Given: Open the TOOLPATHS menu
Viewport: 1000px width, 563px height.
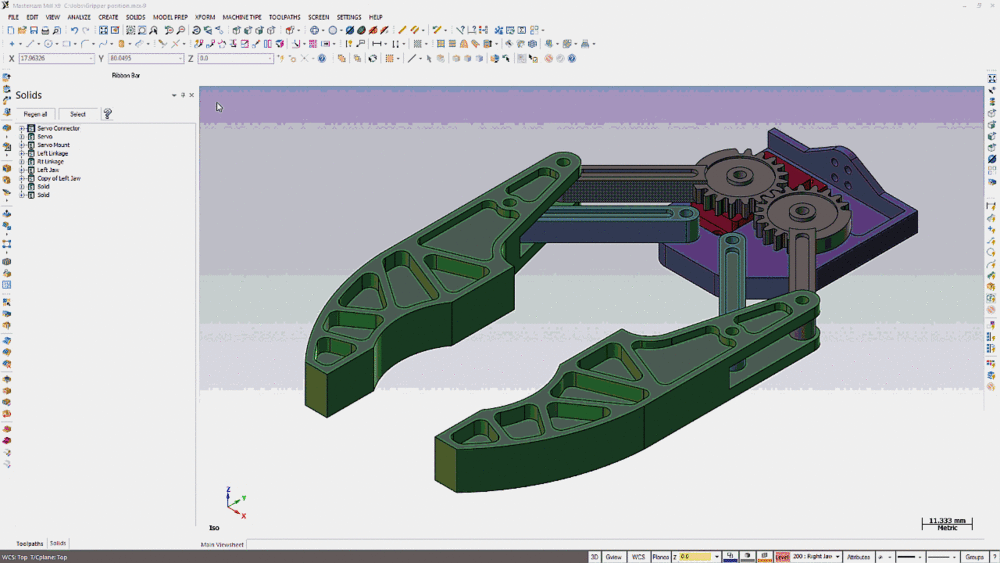Looking at the screenshot, I should 285,17.
